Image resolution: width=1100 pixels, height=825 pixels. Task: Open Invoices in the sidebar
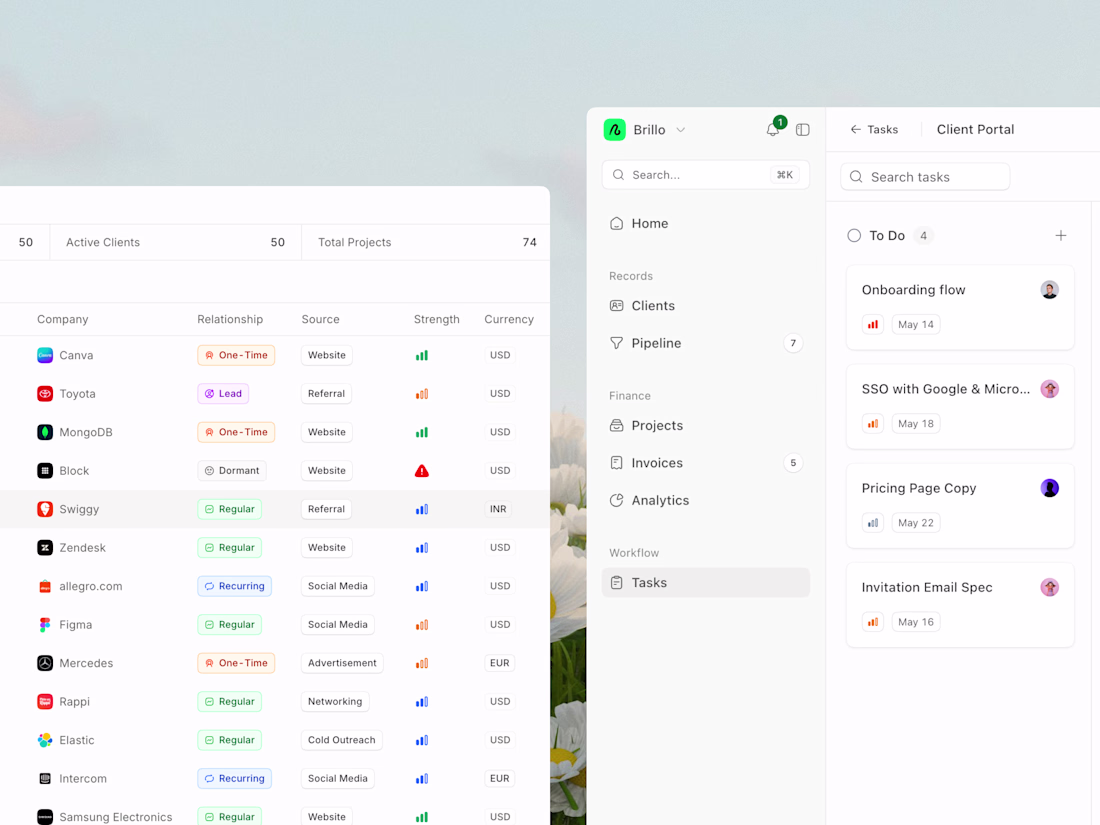(x=706, y=463)
